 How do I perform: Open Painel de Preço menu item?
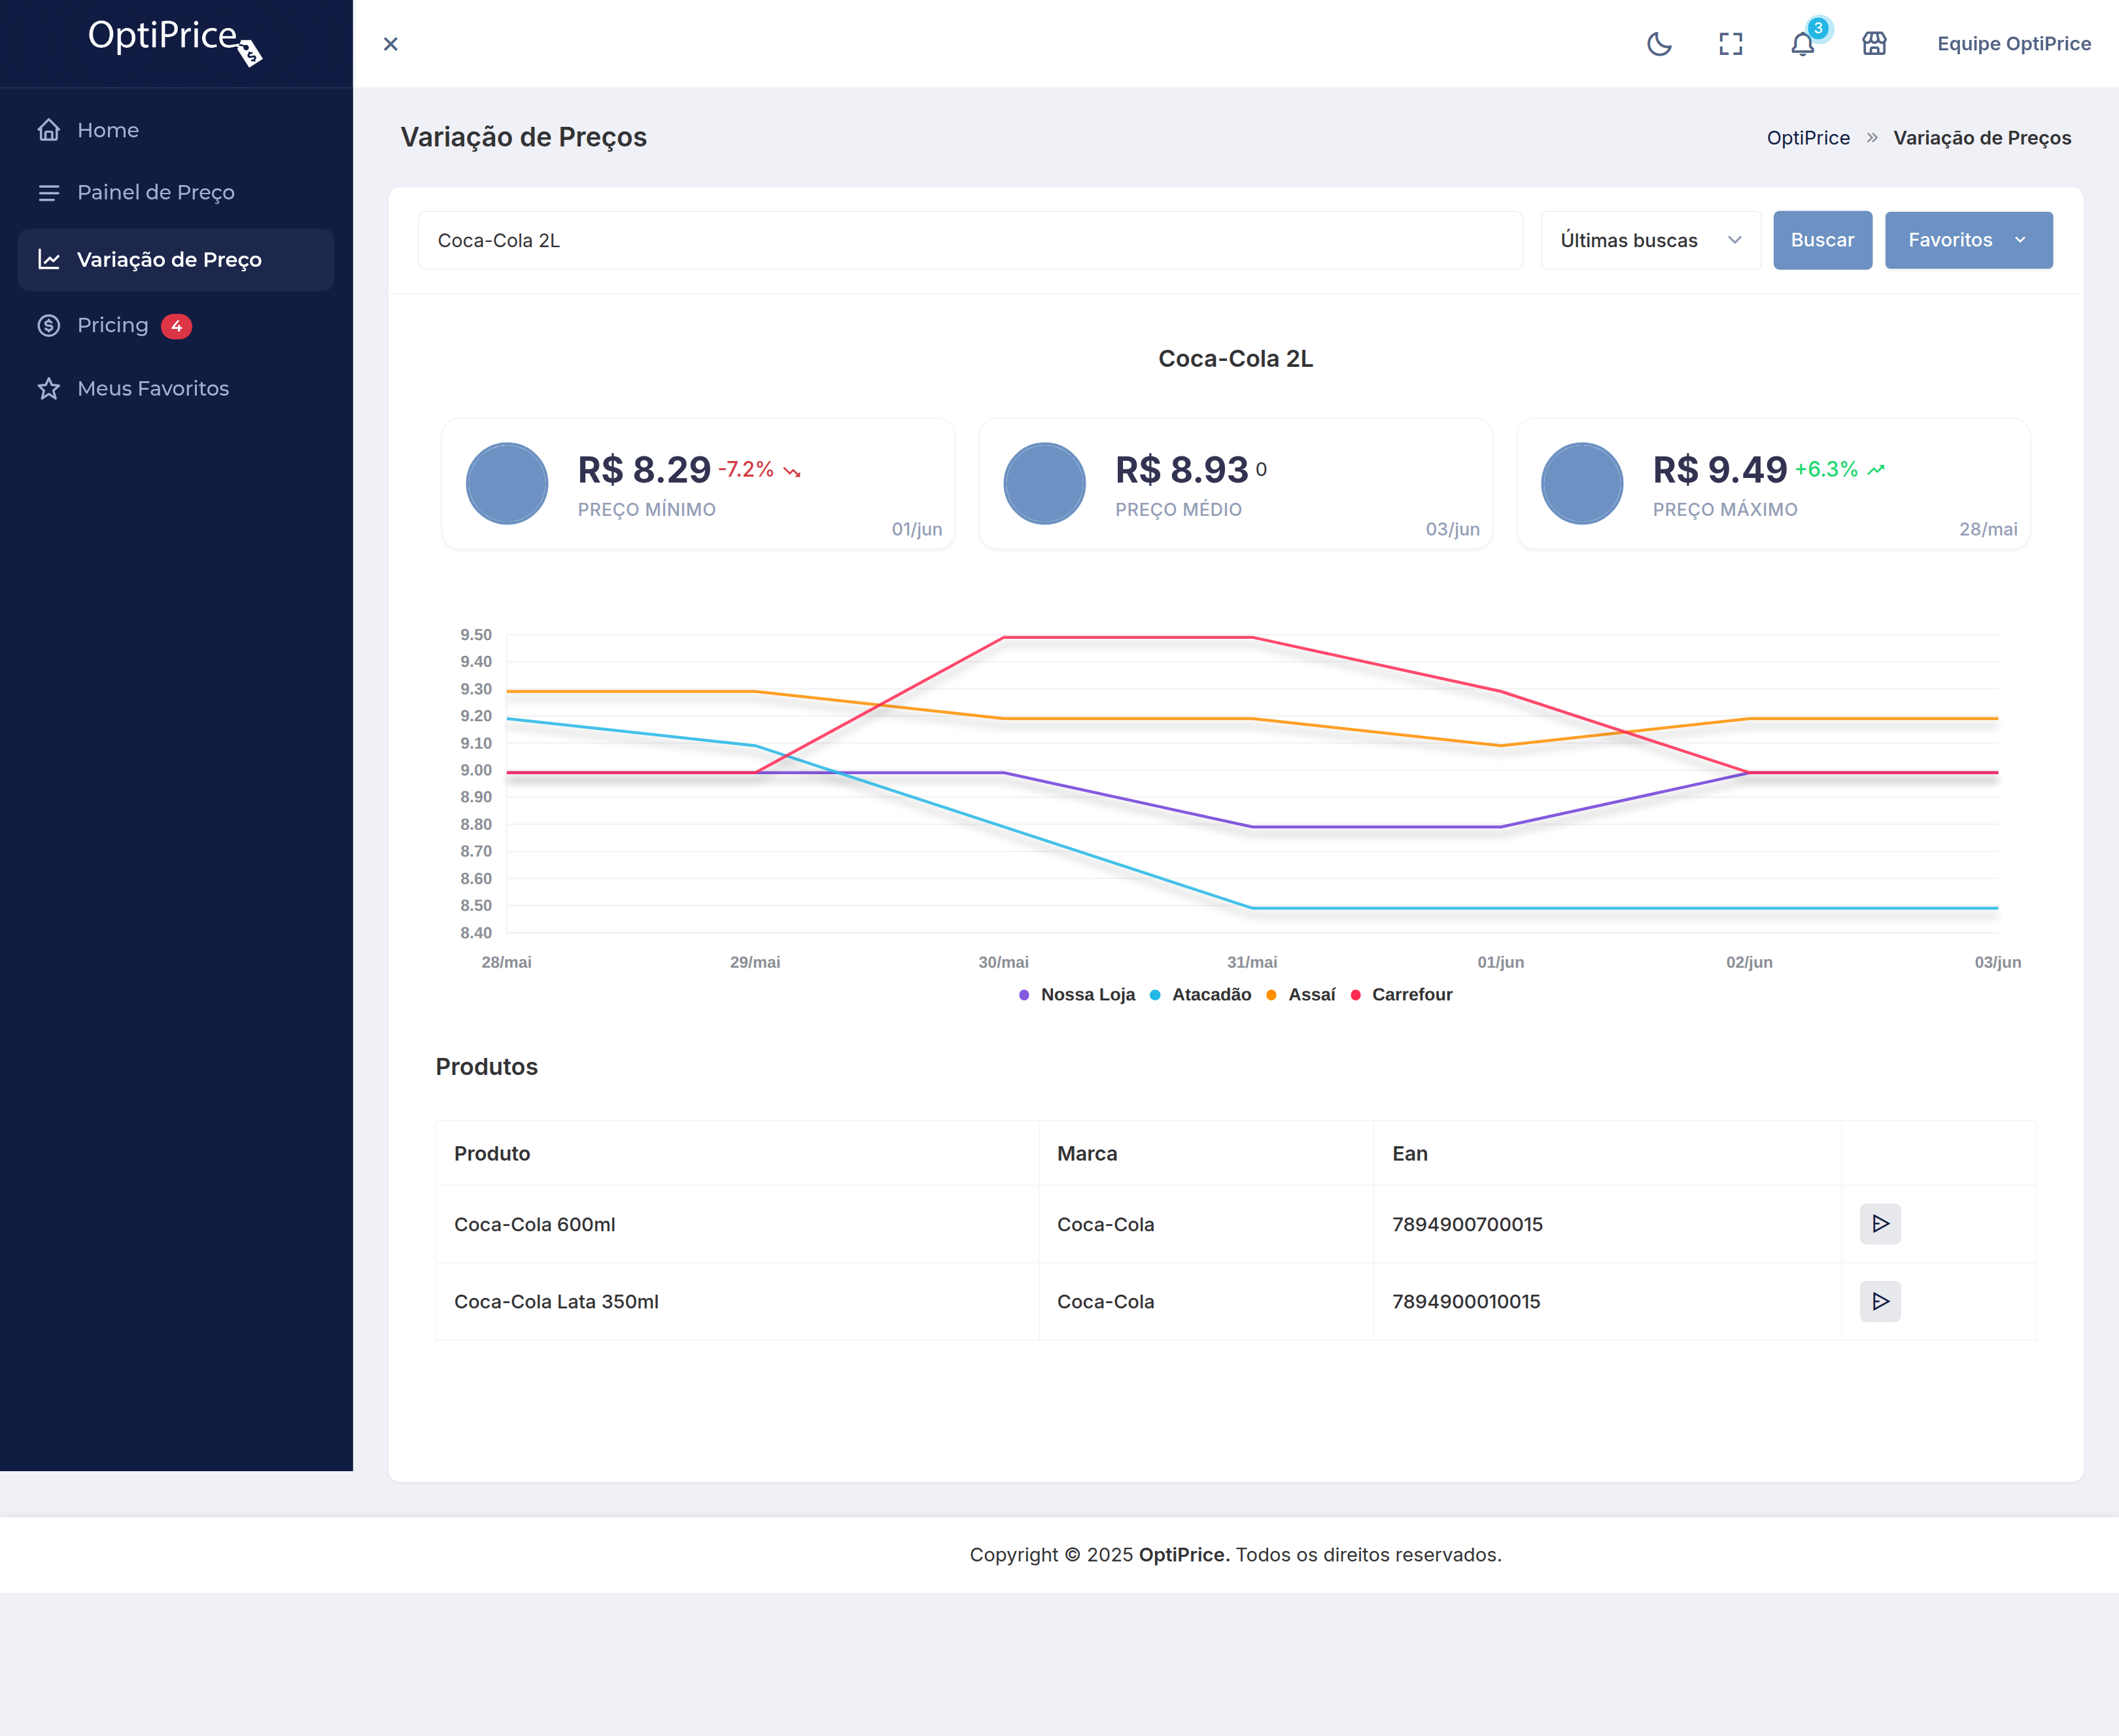coord(176,192)
